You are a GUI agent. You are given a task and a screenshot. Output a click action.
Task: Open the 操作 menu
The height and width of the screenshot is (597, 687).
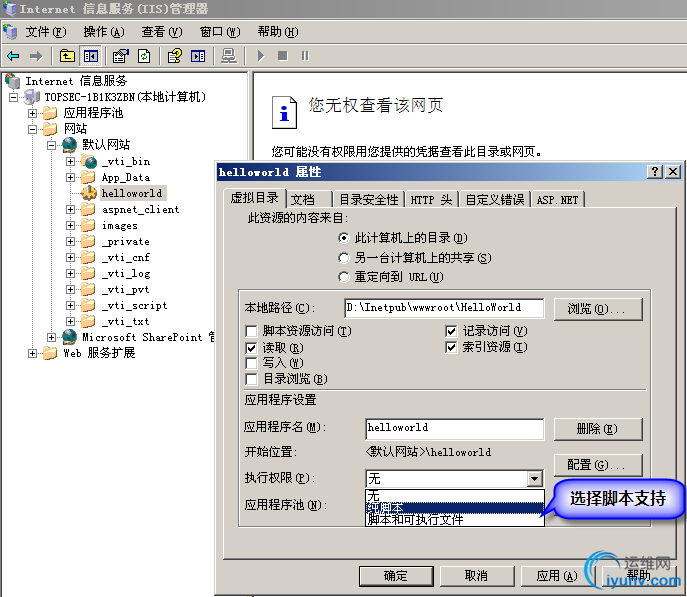pos(104,32)
